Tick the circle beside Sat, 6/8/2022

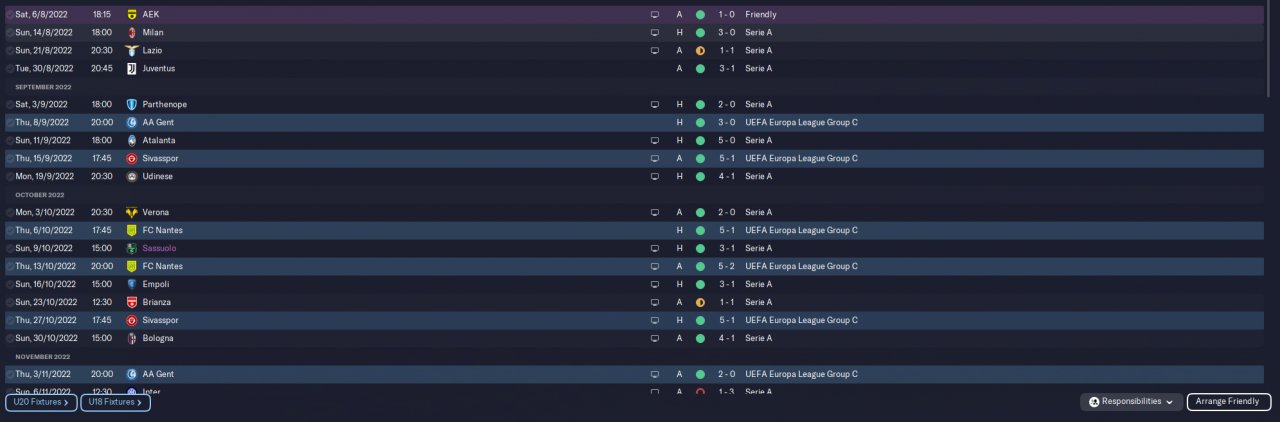point(10,15)
